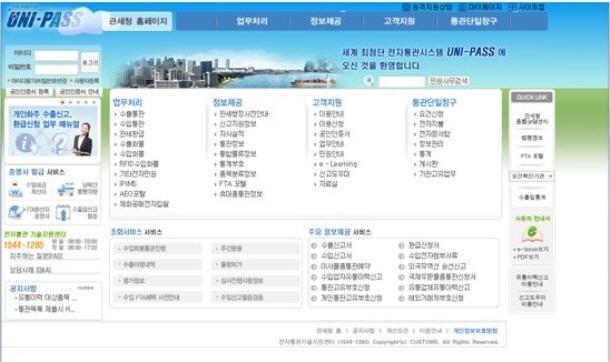610x362 pixels.
Task: Open the 요건확인기관 dropdown
Action: click(531, 176)
